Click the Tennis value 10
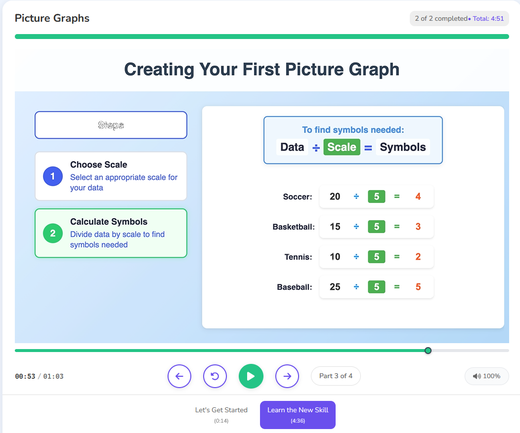The image size is (520, 433). point(335,257)
